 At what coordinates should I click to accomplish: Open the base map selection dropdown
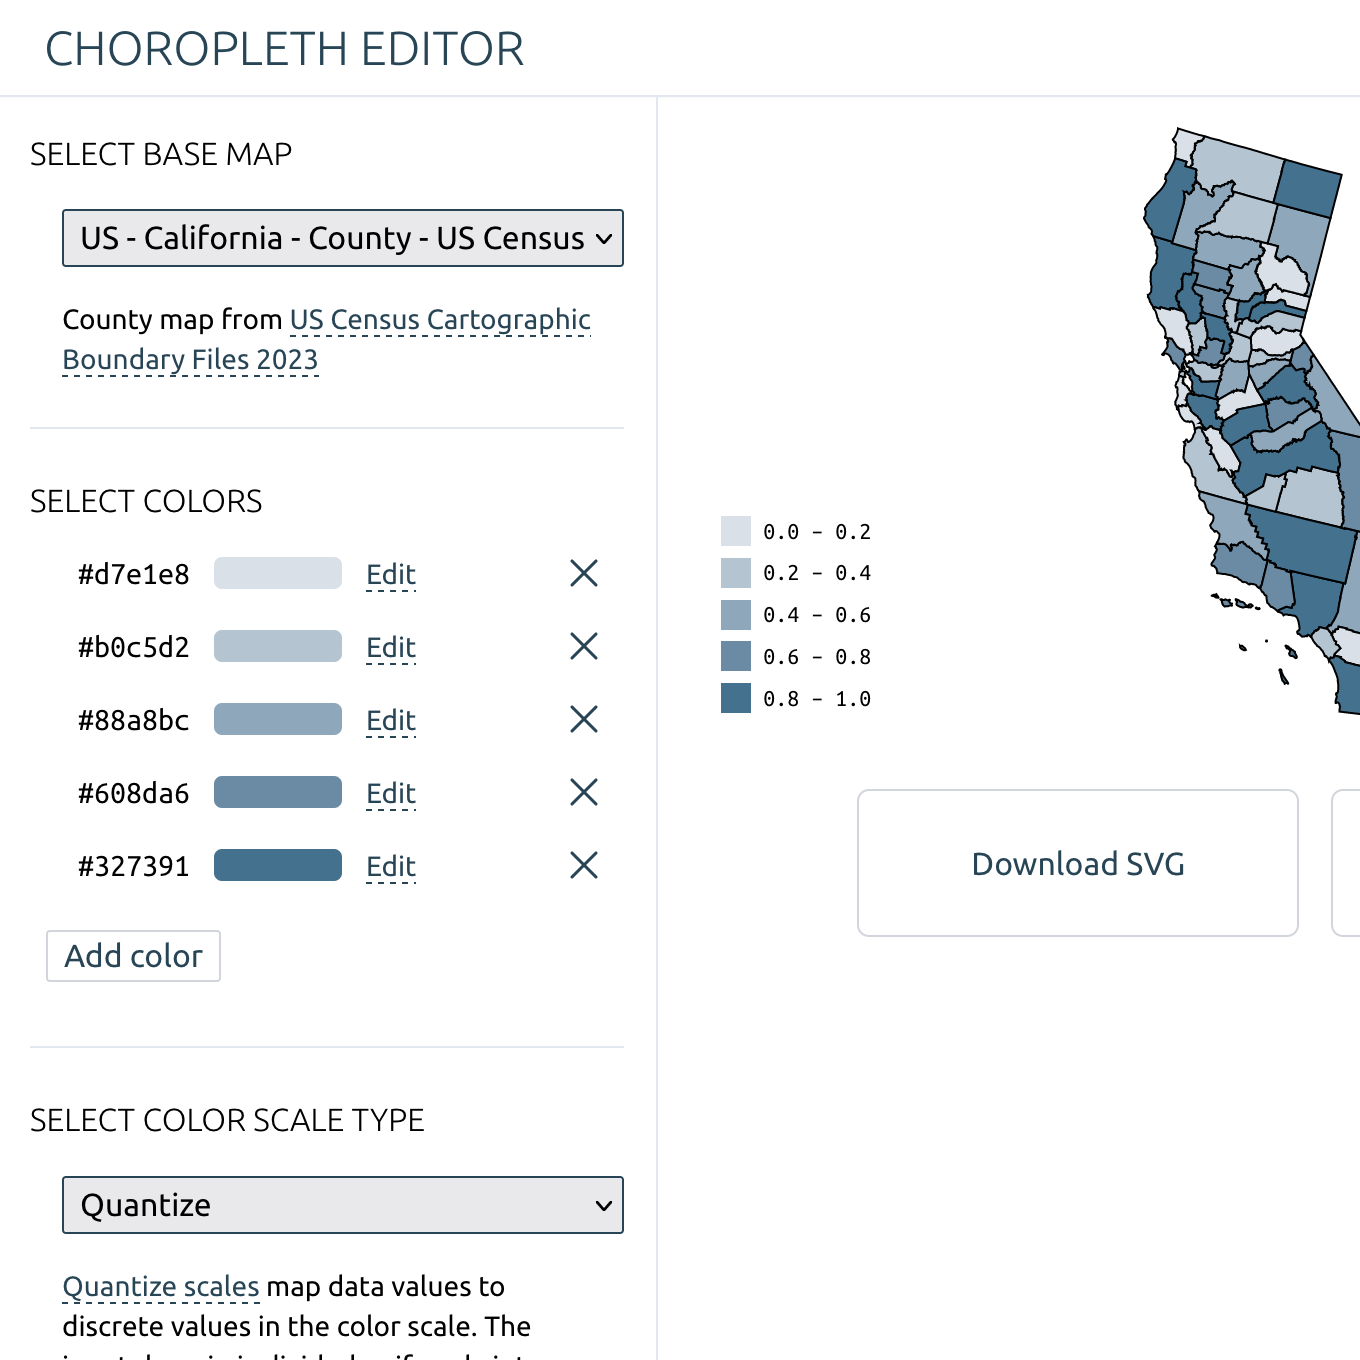343,238
